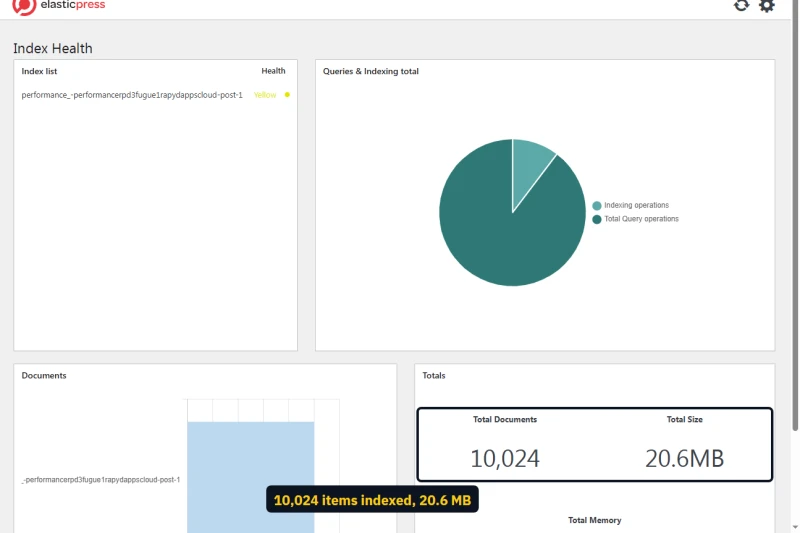Toggle the Indexing operations legend item

[631, 205]
